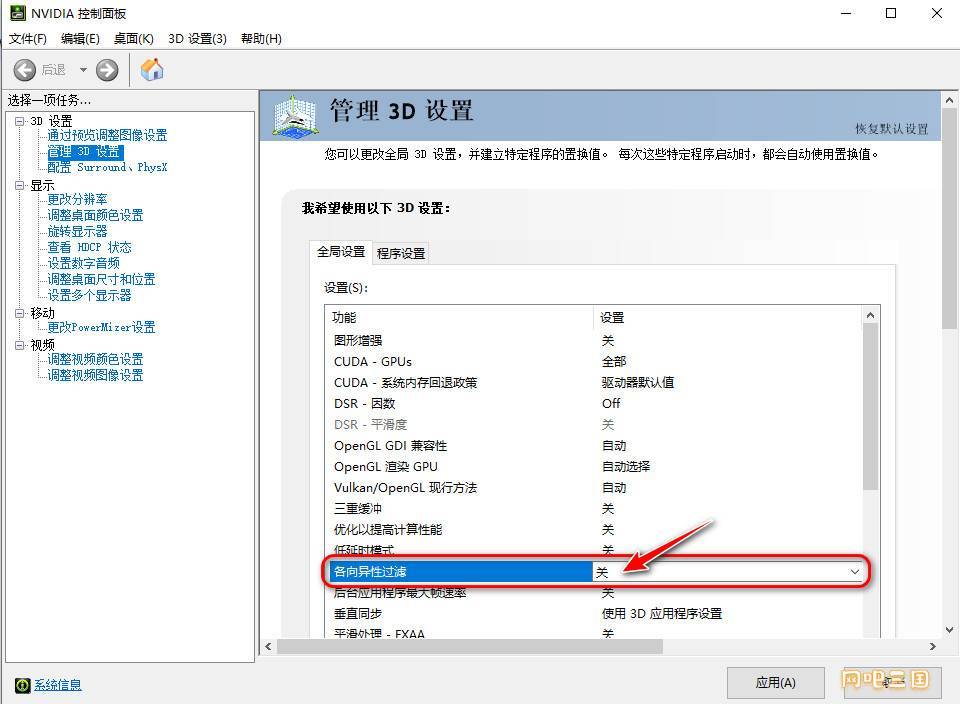Click horizontal scrollbar left arrow

[x=268, y=646]
